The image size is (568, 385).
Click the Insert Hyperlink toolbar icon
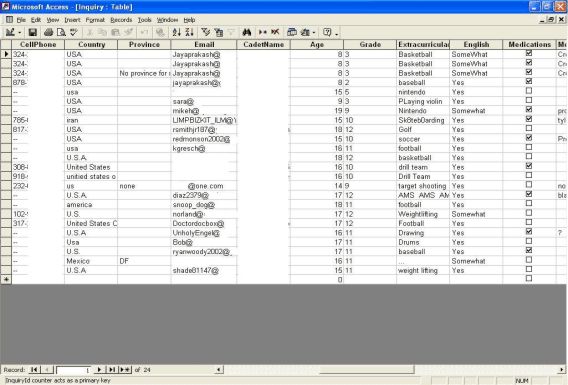[x=160, y=33]
